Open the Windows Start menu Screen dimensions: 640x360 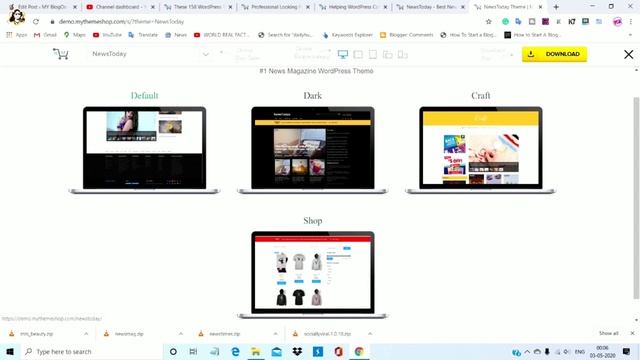click(10, 351)
